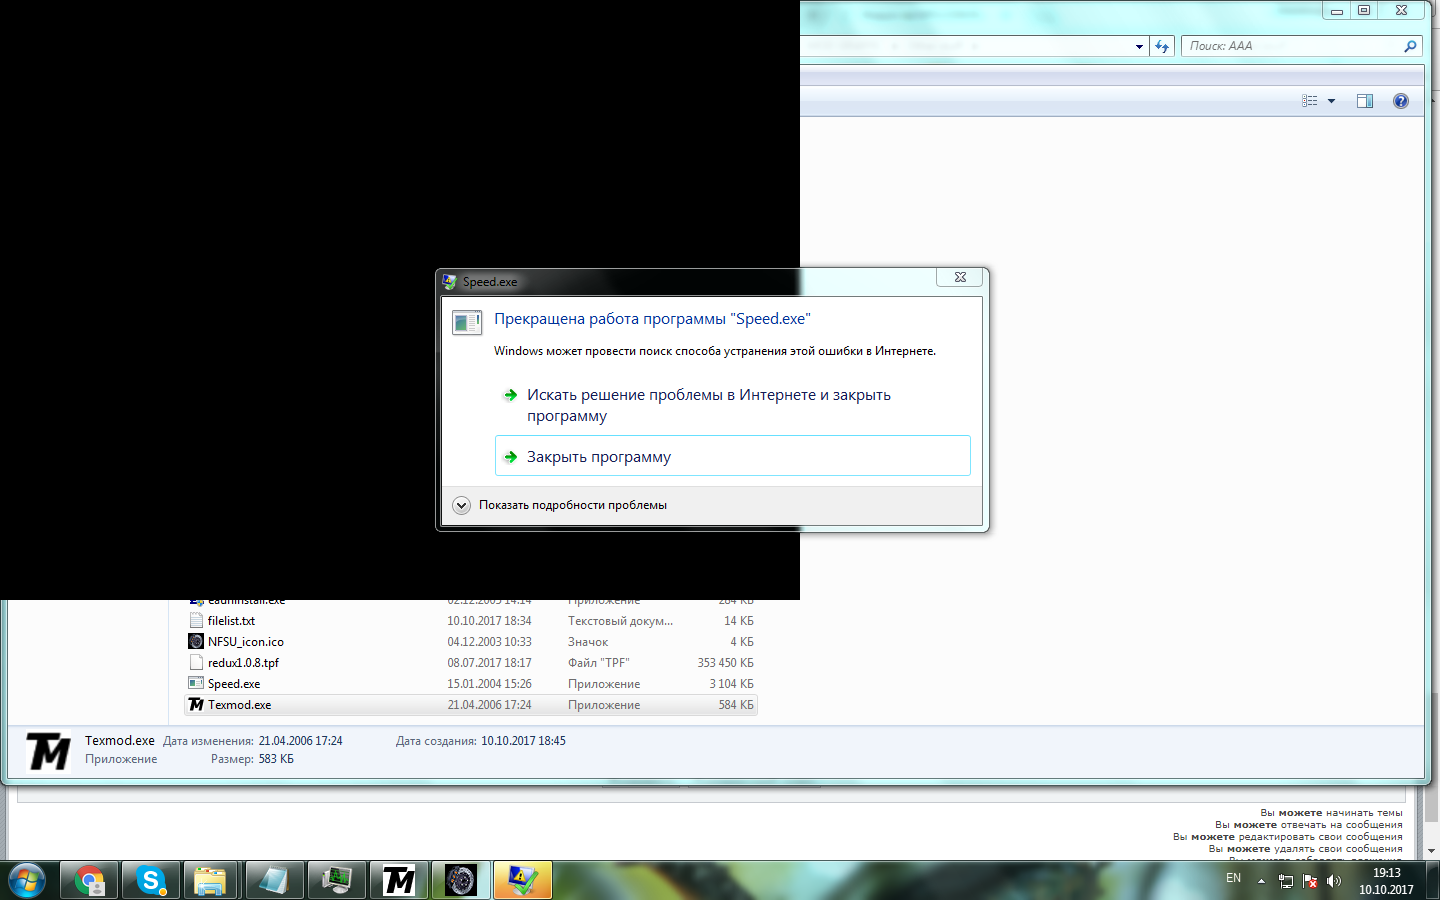The image size is (1440, 900).
Task: Click the Speed.exe dialog title bar icon
Action: [x=450, y=282]
